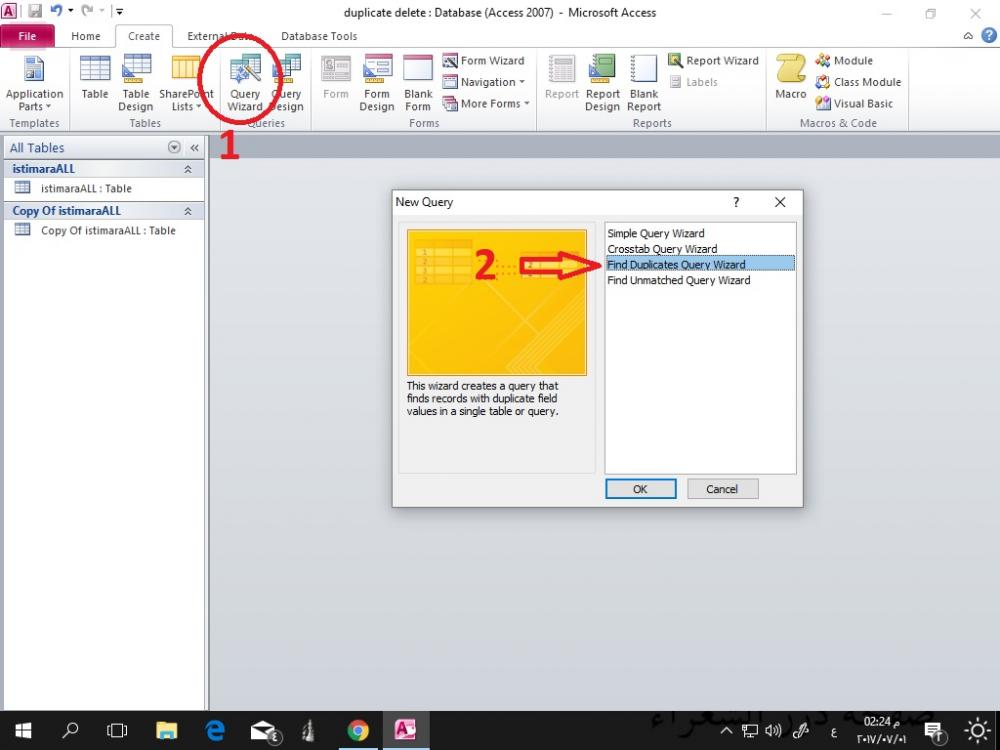
Task: Create a Blank Report
Action: (x=643, y=84)
